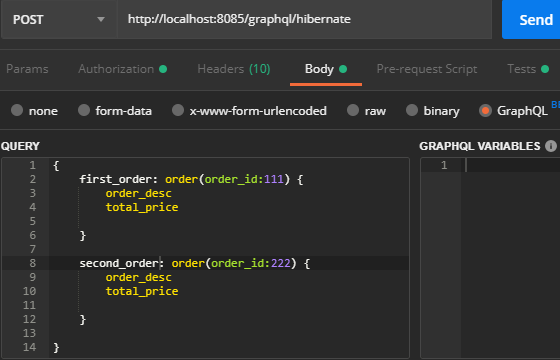Switch to the Tests tab

point(528,69)
